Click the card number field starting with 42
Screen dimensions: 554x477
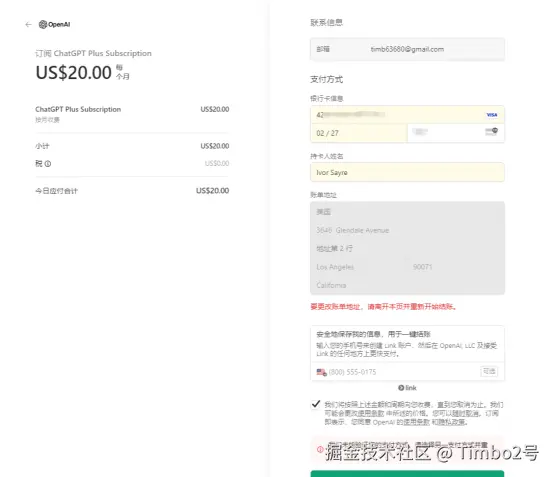tap(407, 115)
